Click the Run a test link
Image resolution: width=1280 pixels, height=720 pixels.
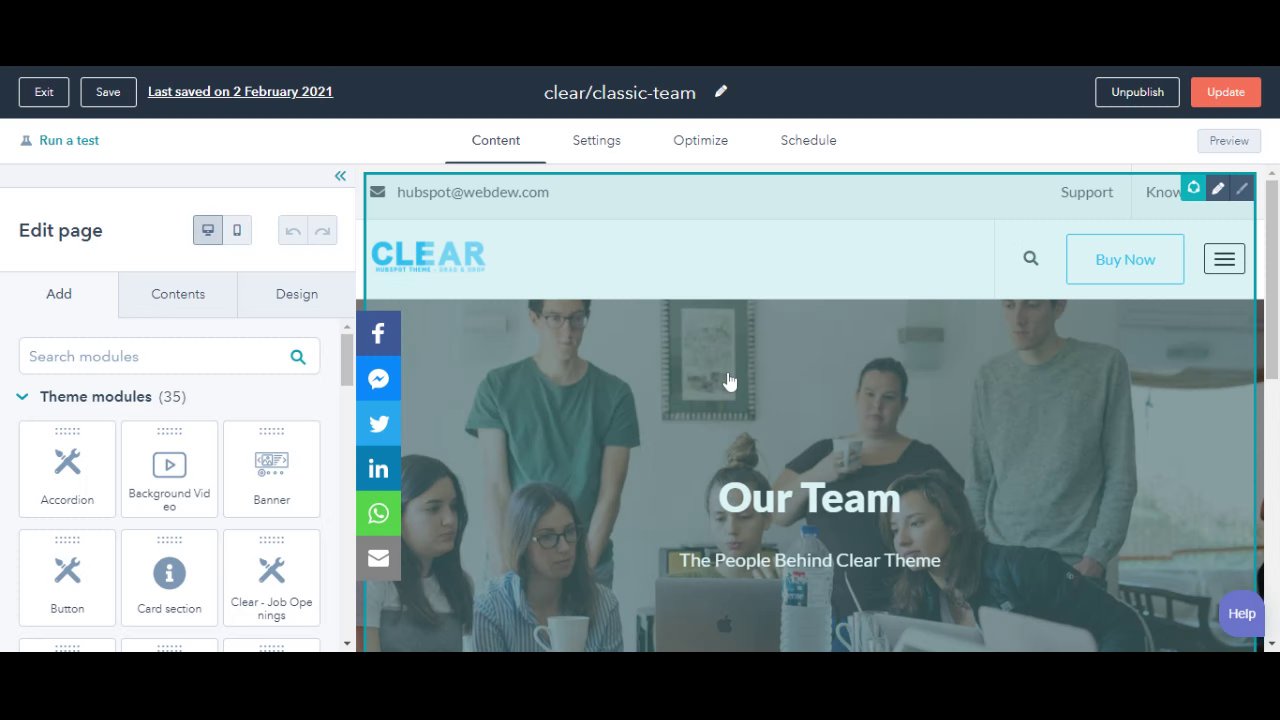click(69, 141)
